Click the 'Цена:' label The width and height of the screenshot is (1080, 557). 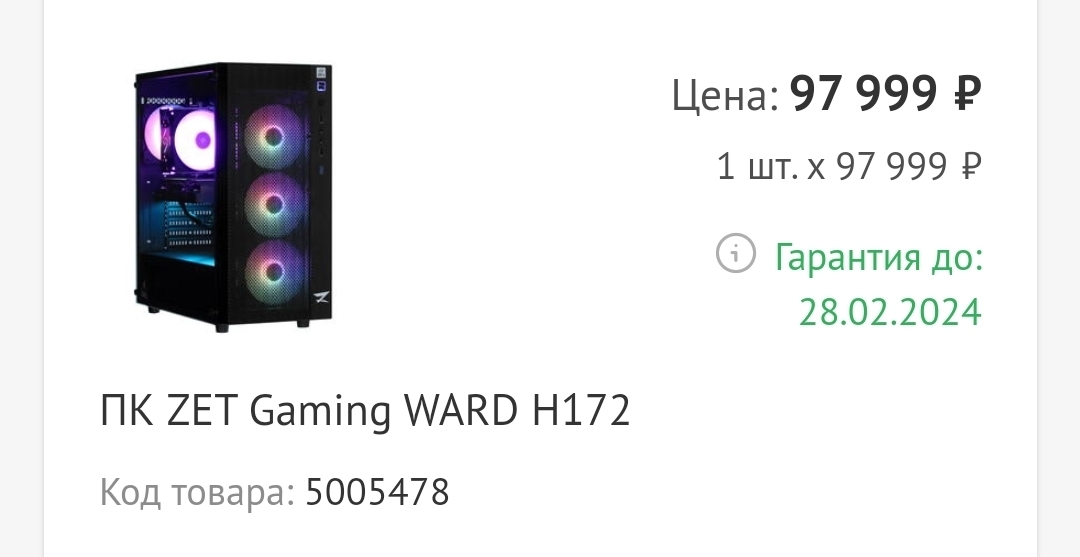pos(725,95)
